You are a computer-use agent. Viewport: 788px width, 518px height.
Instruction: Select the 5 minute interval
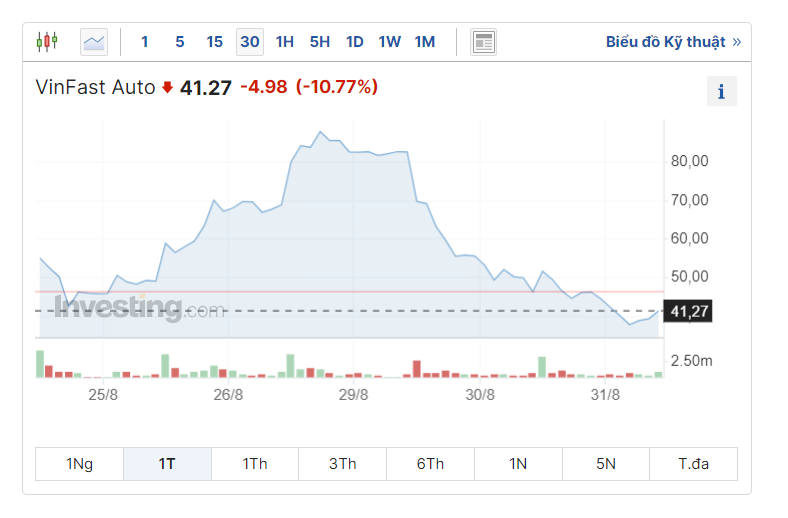180,42
